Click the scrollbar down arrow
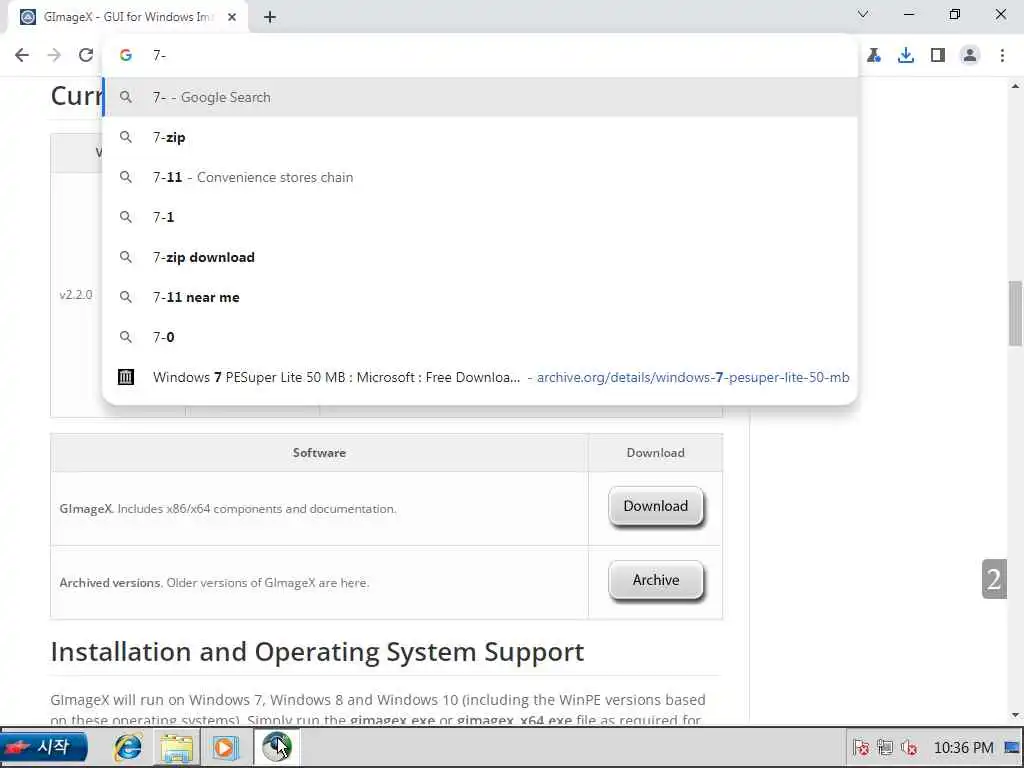The height and width of the screenshot is (768, 1024). coord(1015,715)
